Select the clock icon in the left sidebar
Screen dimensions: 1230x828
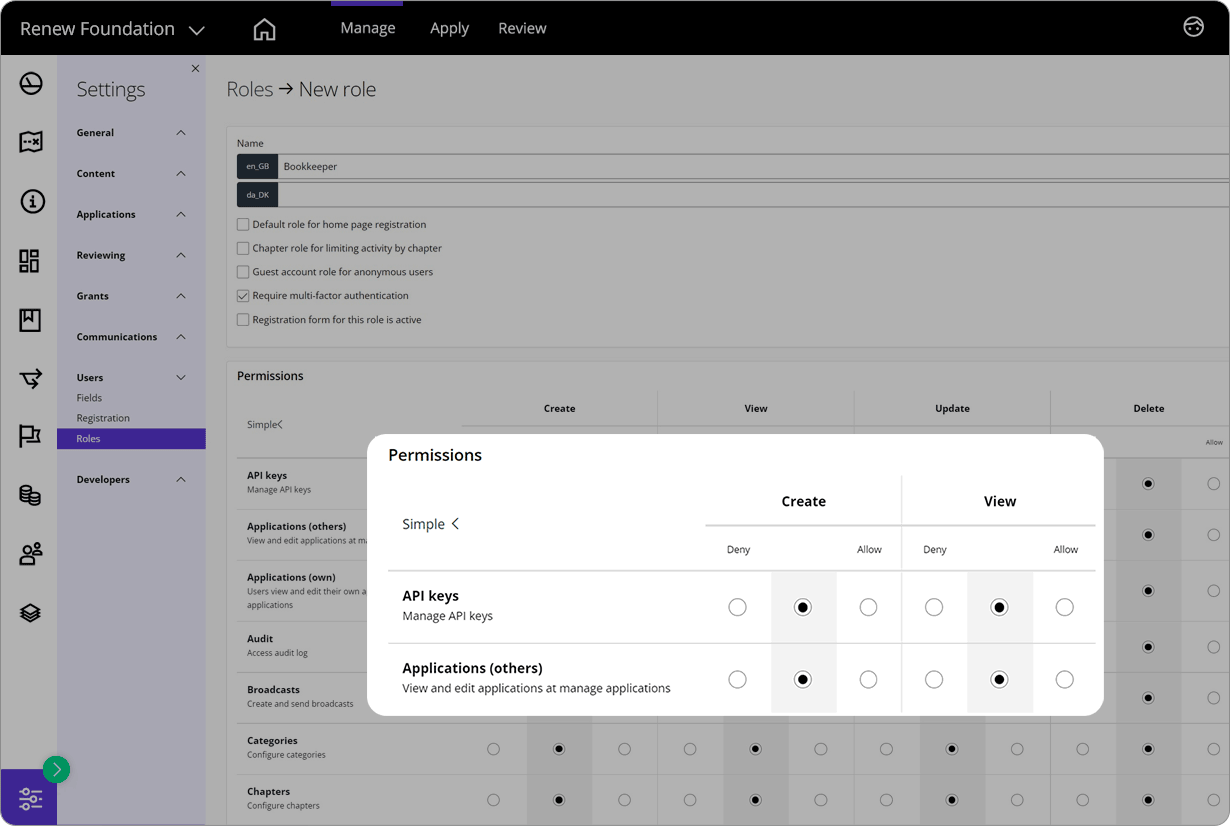(x=30, y=84)
